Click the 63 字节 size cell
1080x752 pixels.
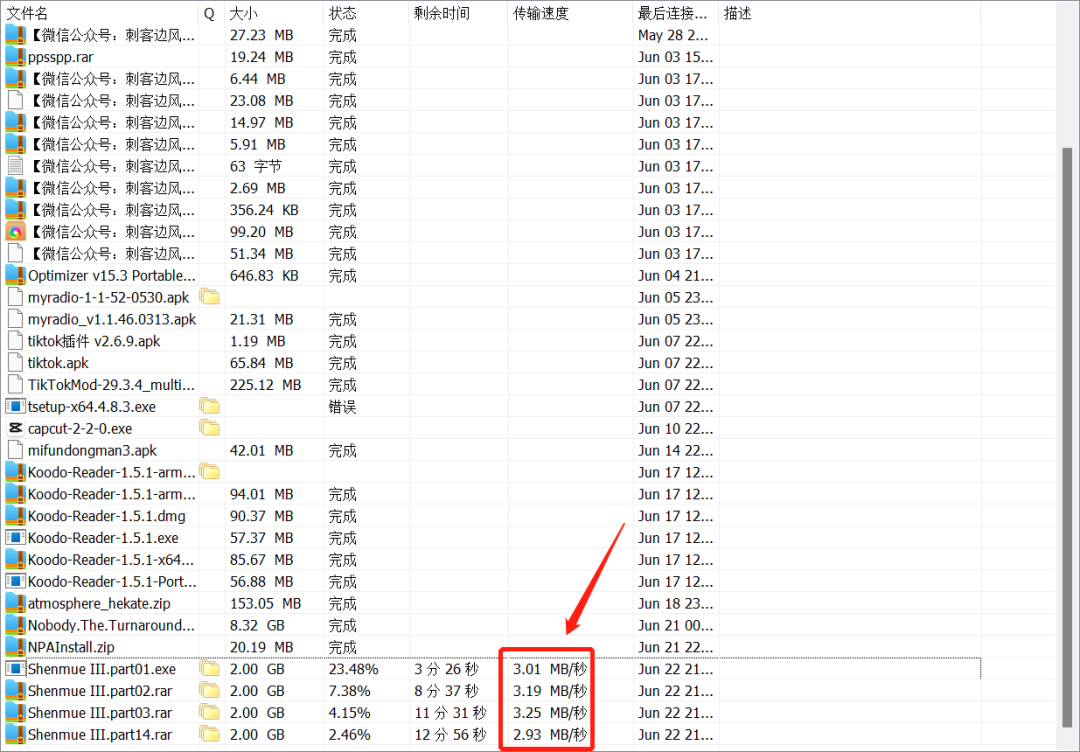256,166
